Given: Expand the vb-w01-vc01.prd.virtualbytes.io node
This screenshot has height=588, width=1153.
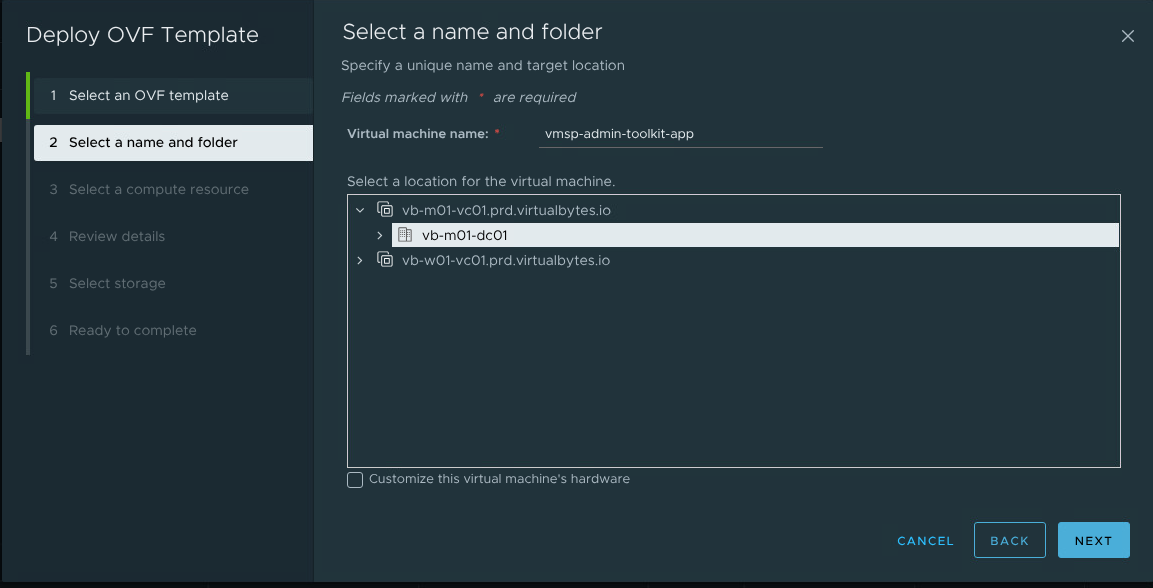Looking at the screenshot, I should click(360, 260).
